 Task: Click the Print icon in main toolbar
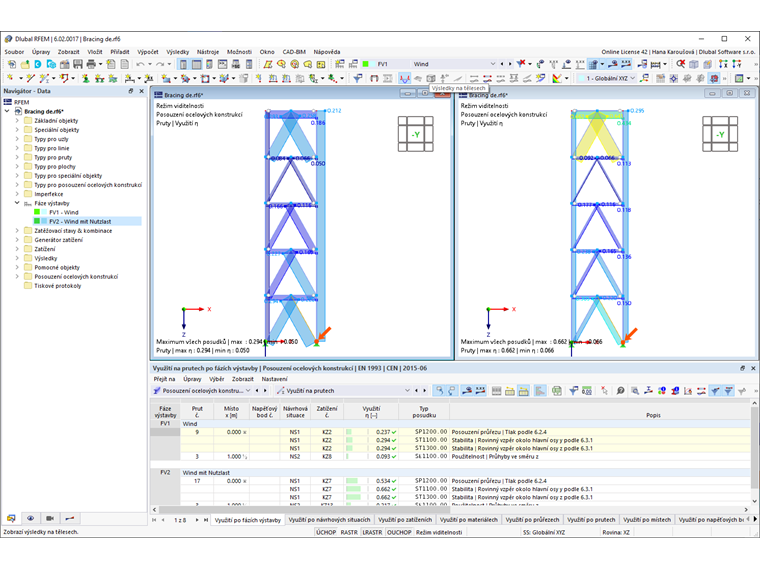(x=91, y=64)
